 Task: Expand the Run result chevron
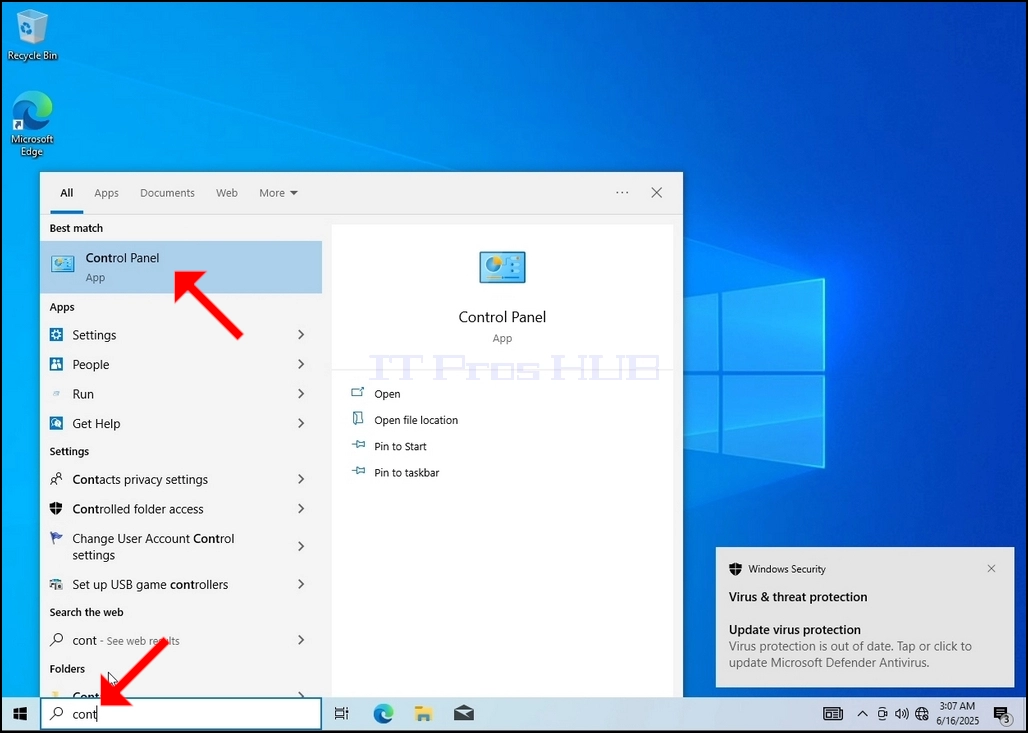point(301,394)
